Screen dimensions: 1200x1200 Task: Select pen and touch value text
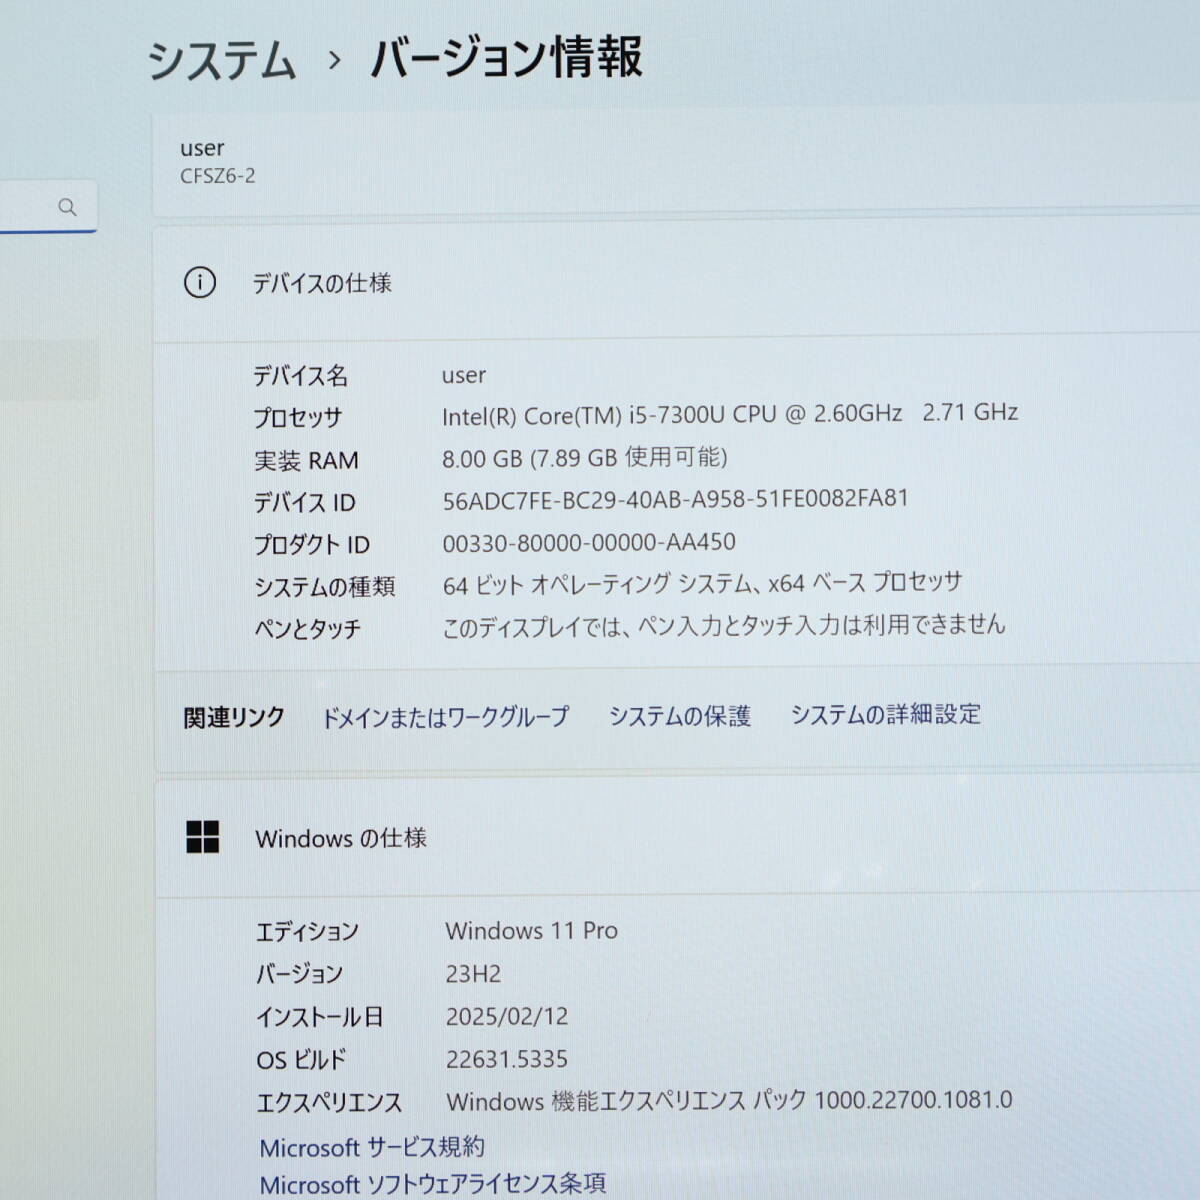724,626
